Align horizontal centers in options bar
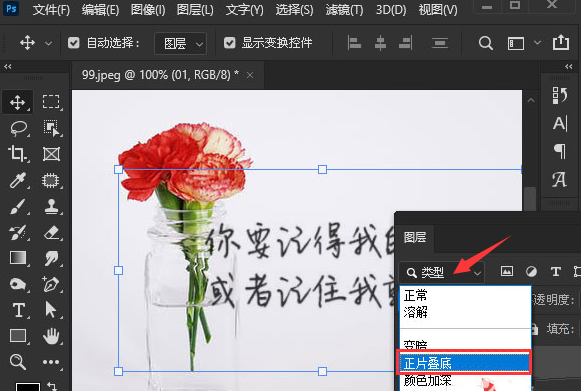Image resolution: width=581 pixels, height=391 pixels. coord(380,43)
